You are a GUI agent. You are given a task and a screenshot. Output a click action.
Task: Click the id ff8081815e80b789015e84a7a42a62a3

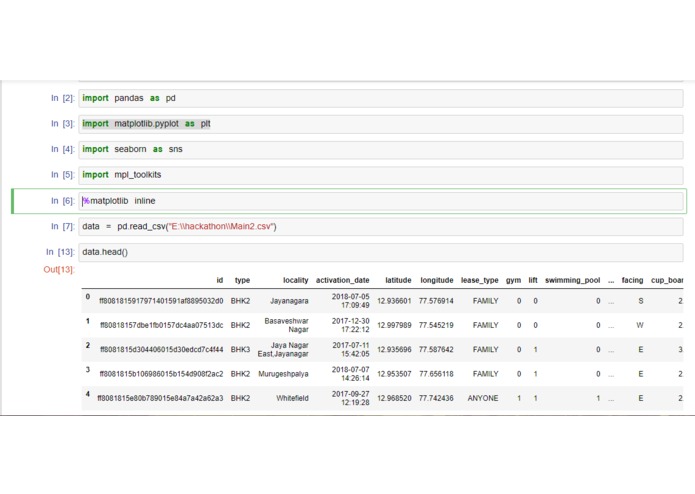[x=160, y=399]
